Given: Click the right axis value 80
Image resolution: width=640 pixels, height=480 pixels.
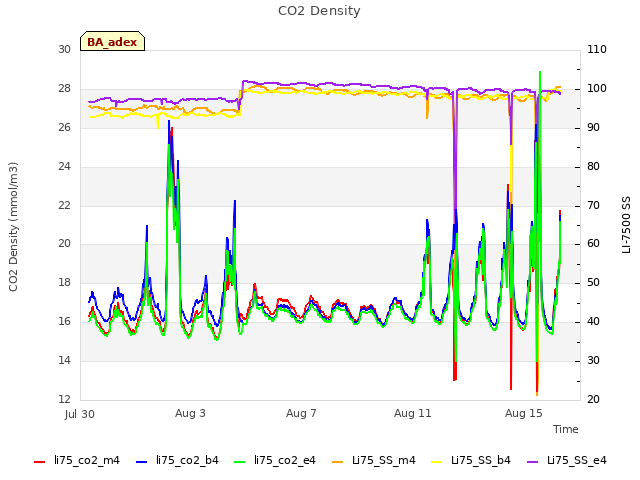Looking at the screenshot, I should point(593,166).
